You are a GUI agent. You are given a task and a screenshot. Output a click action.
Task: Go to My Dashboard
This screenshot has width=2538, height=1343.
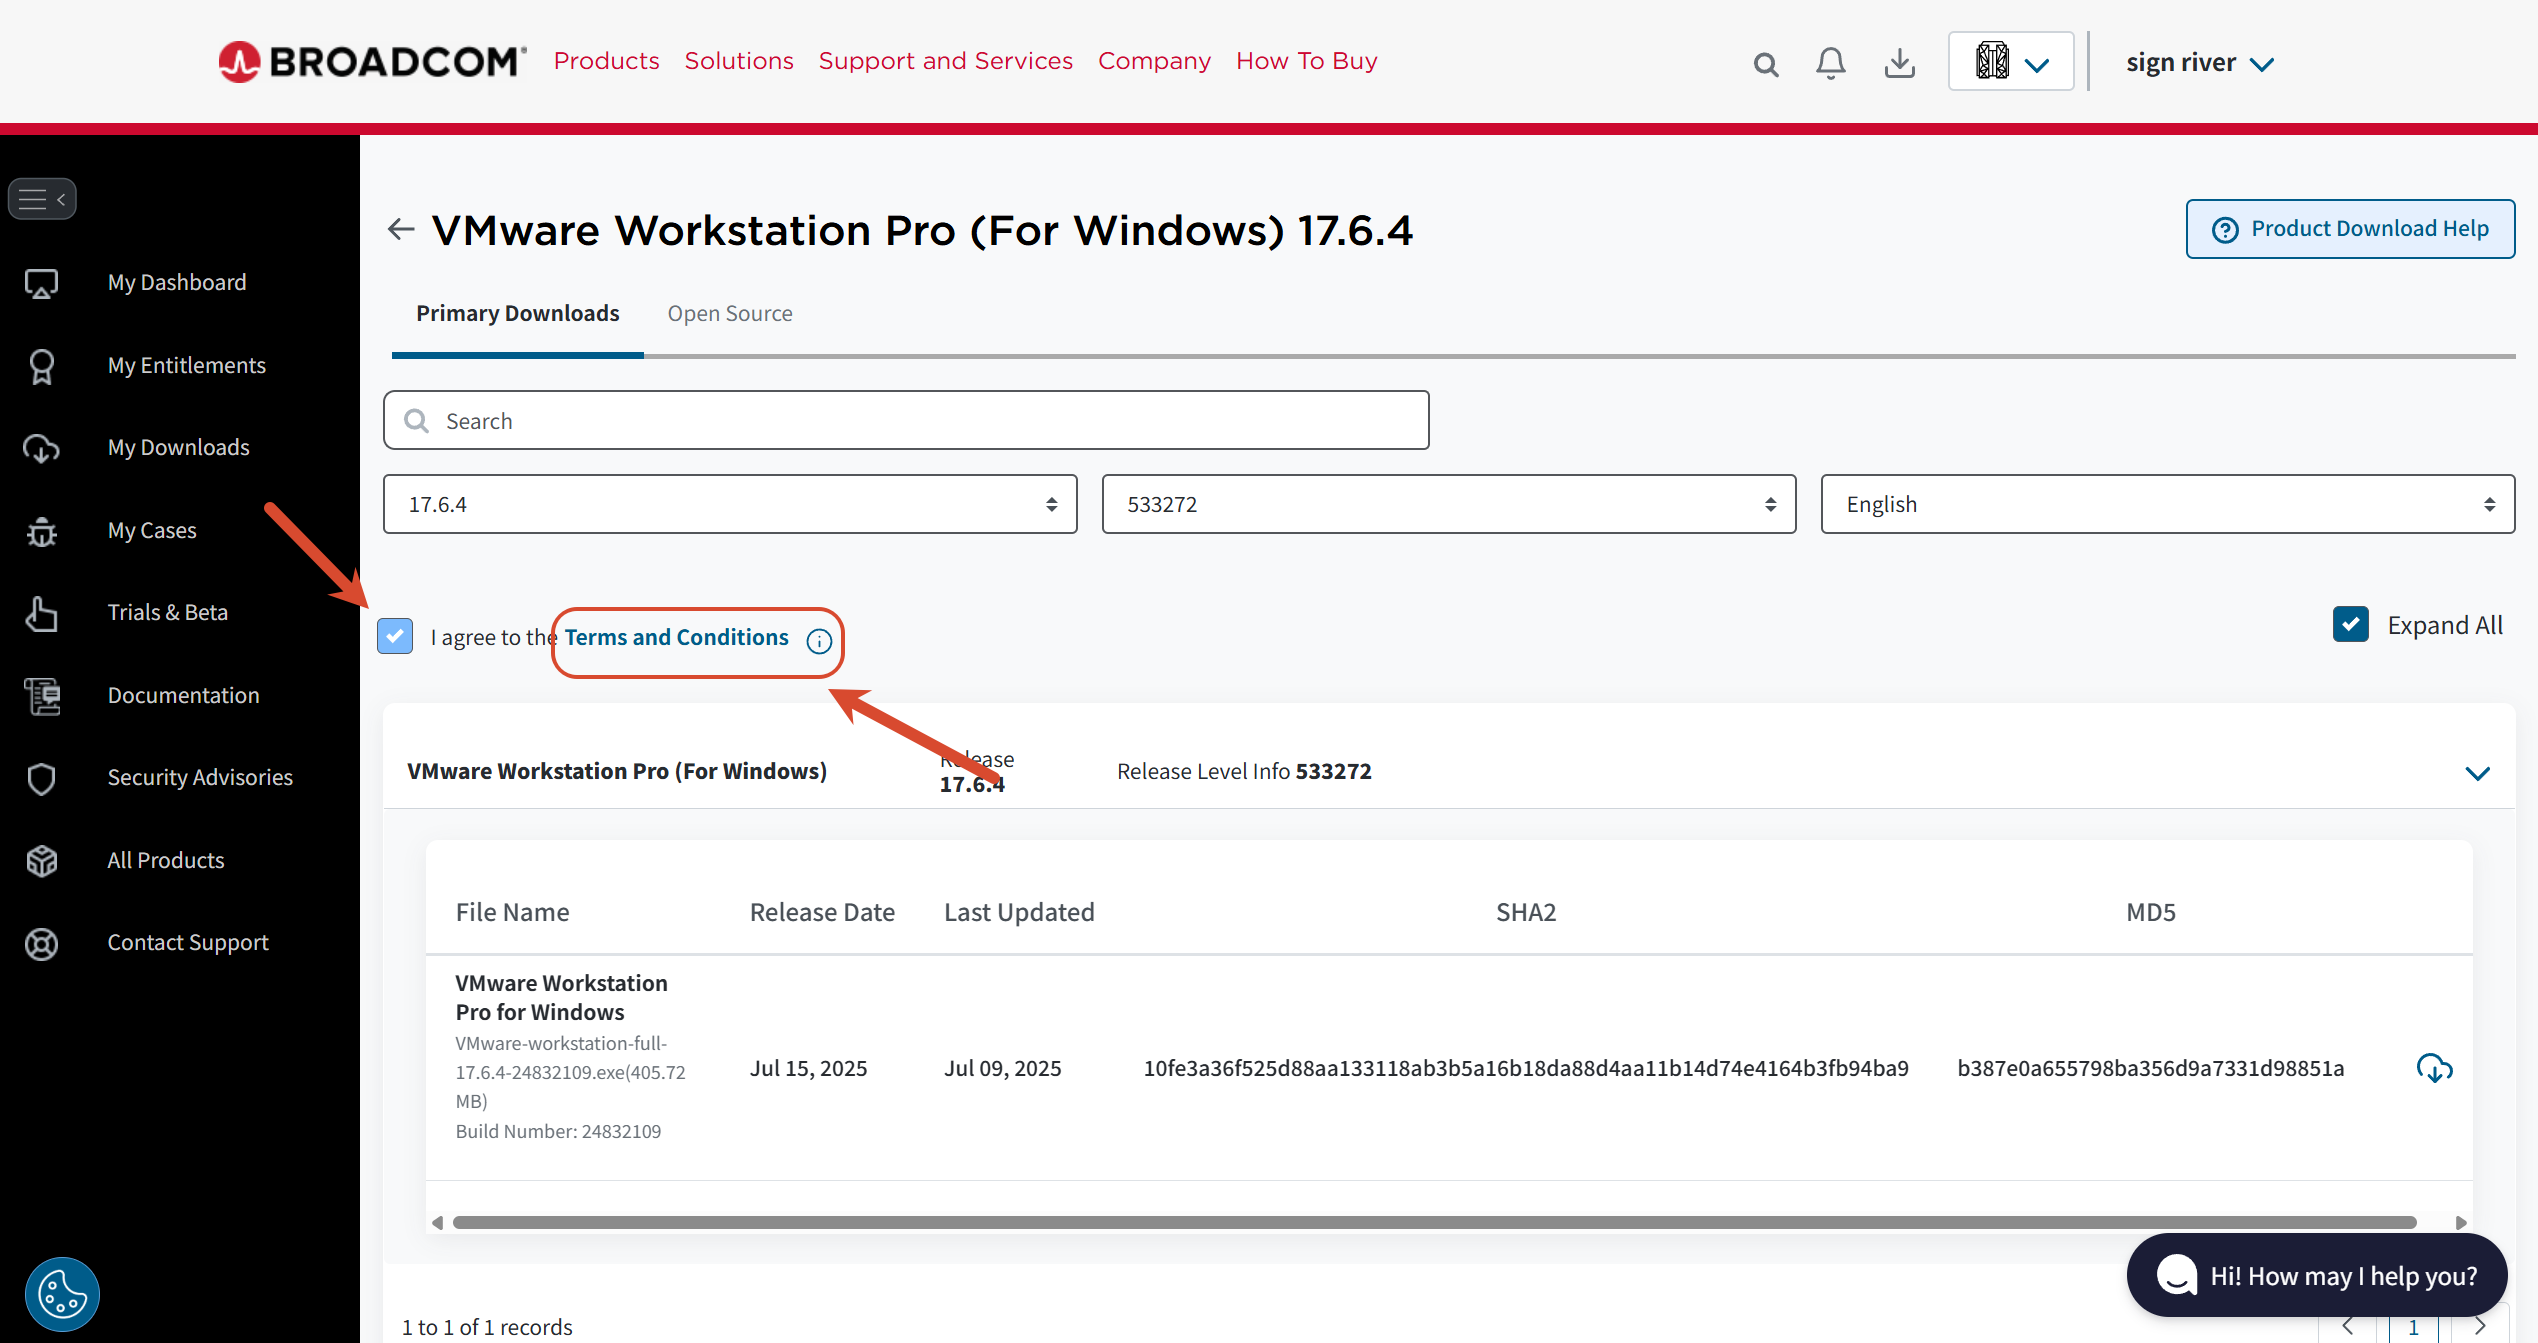pos(177,283)
